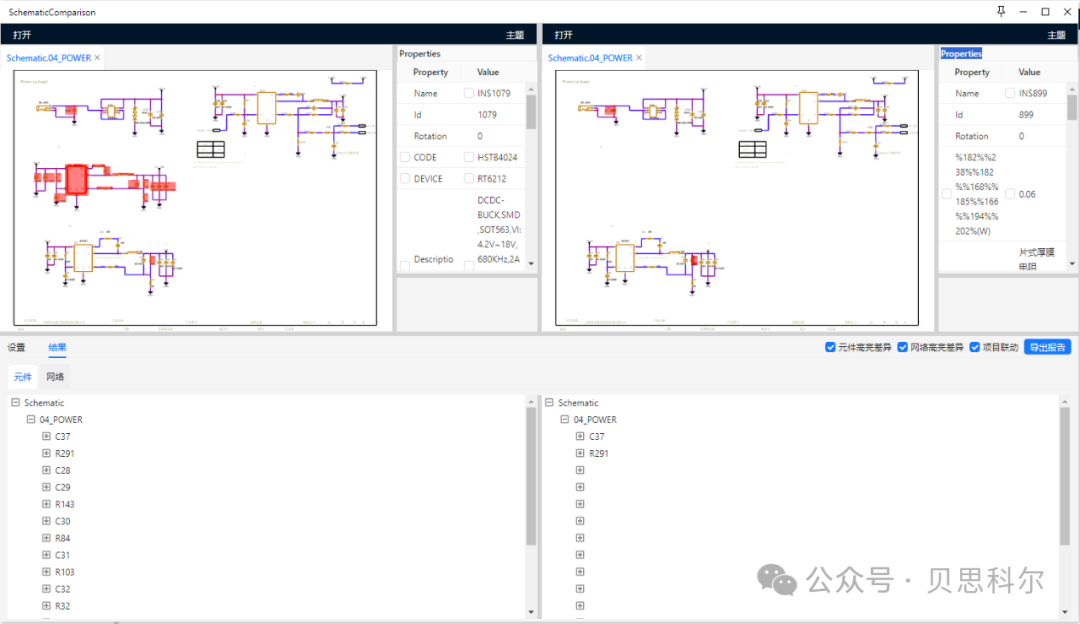Click the Value column header on left
Image resolution: width=1080 pixels, height=624 pixels.
[x=488, y=72]
